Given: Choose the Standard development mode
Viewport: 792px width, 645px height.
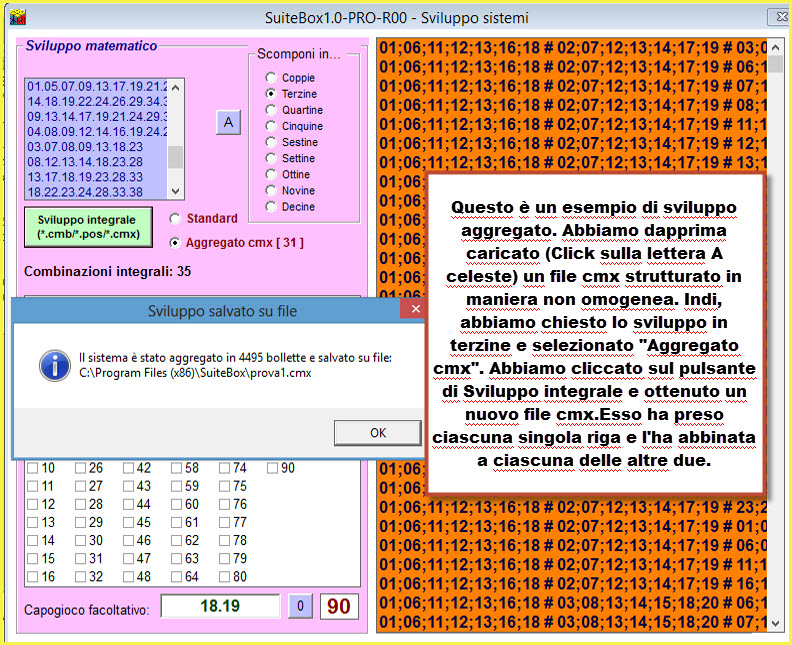Looking at the screenshot, I should click(x=176, y=218).
